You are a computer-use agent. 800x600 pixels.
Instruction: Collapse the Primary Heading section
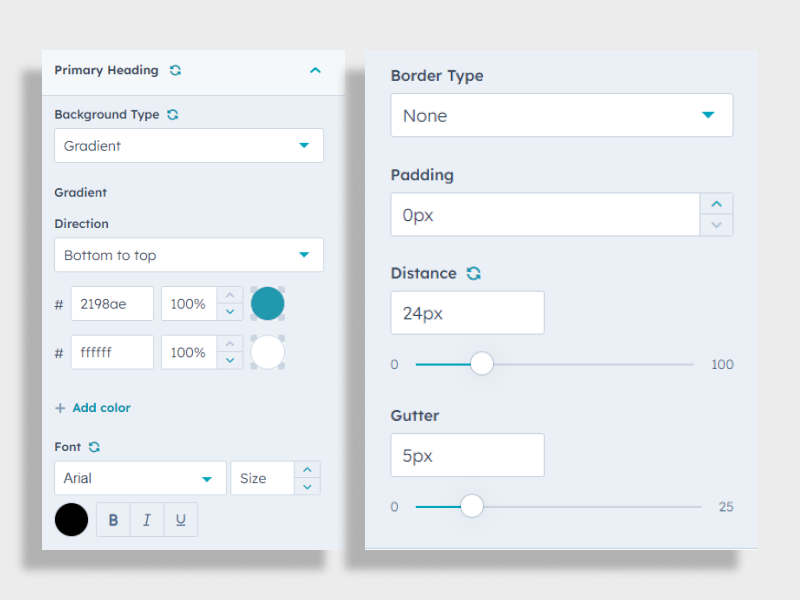315,71
